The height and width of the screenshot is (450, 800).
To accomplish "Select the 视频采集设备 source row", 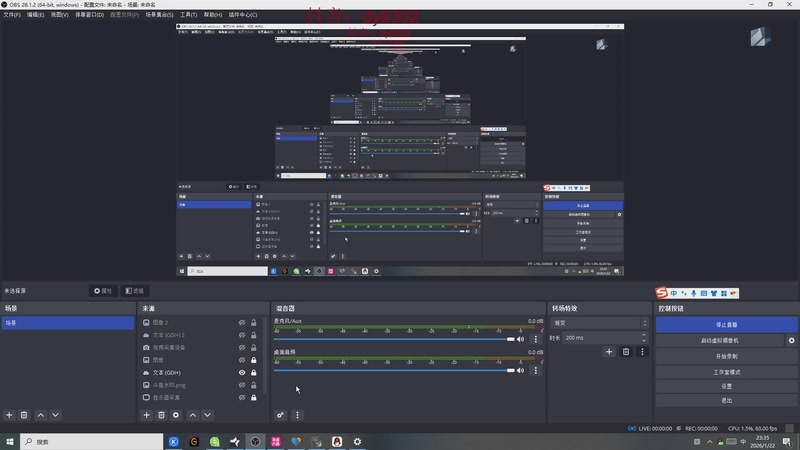I will pos(202,347).
